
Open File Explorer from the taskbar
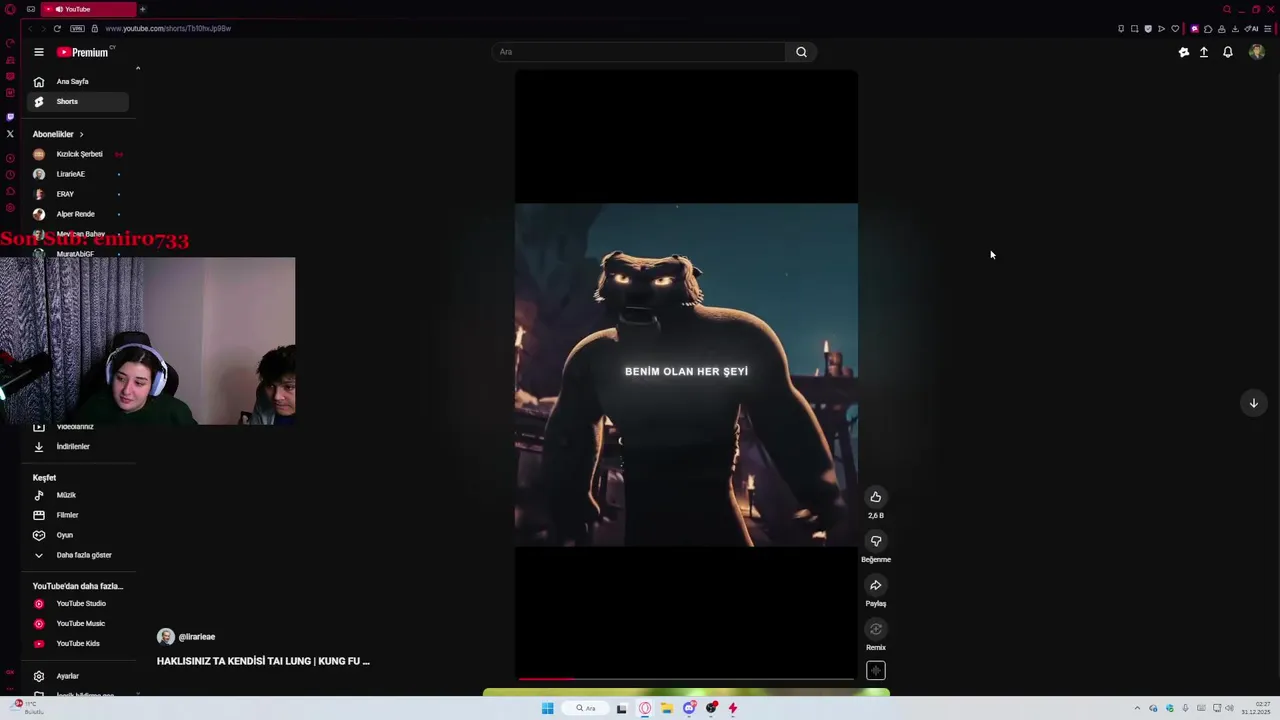pyautogui.click(x=667, y=708)
